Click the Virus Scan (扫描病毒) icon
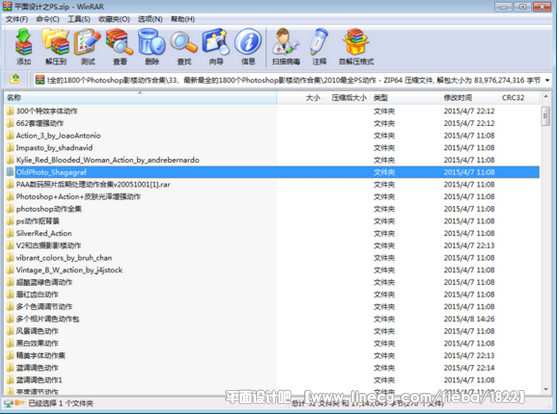 (x=286, y=42)
